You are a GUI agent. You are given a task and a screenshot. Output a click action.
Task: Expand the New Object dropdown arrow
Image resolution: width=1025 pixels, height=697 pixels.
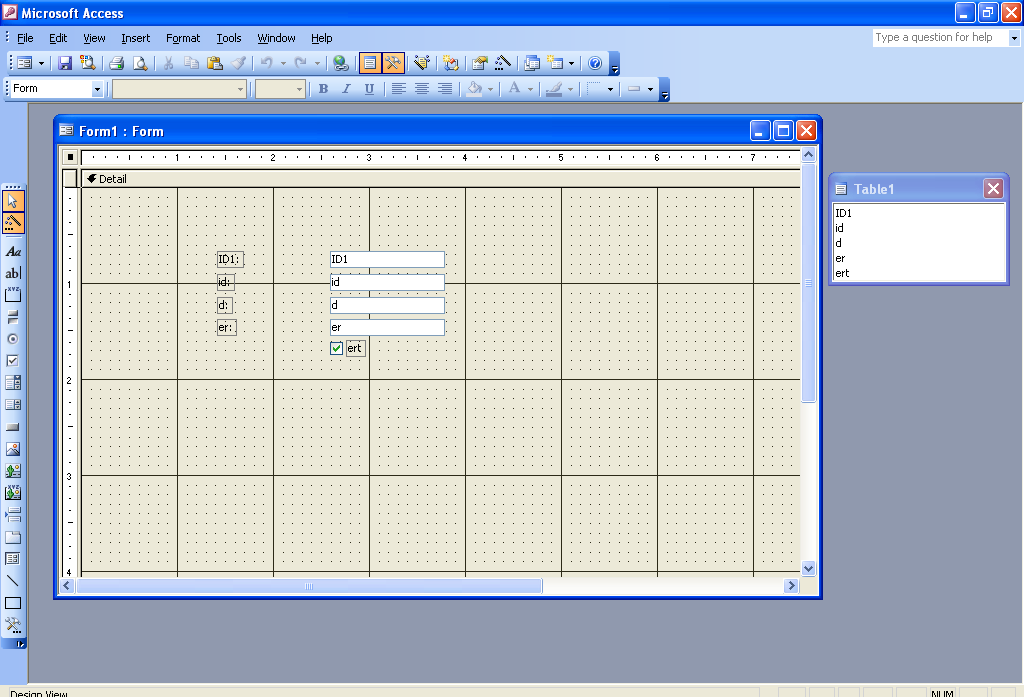click(571, 63)
